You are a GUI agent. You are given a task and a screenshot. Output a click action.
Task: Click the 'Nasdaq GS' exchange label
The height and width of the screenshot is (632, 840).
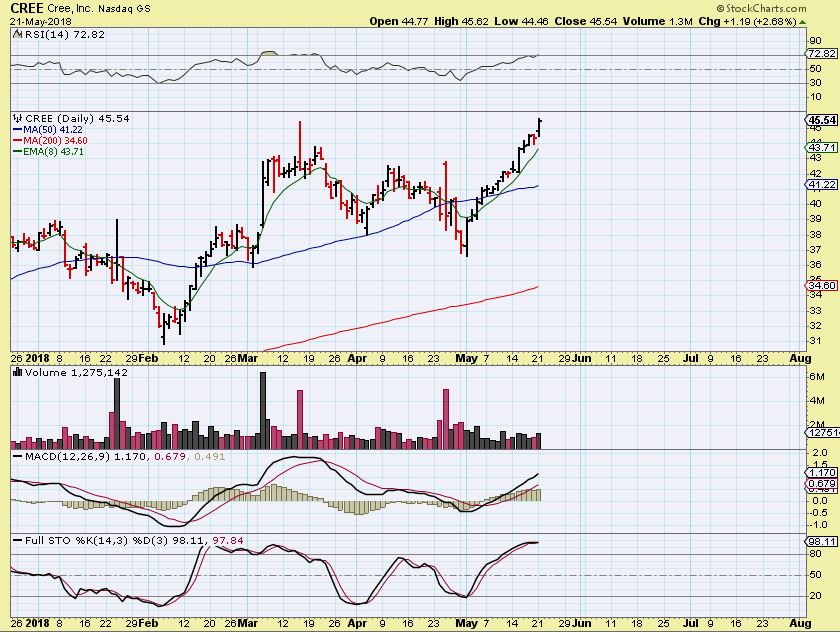tap(124, 9)
